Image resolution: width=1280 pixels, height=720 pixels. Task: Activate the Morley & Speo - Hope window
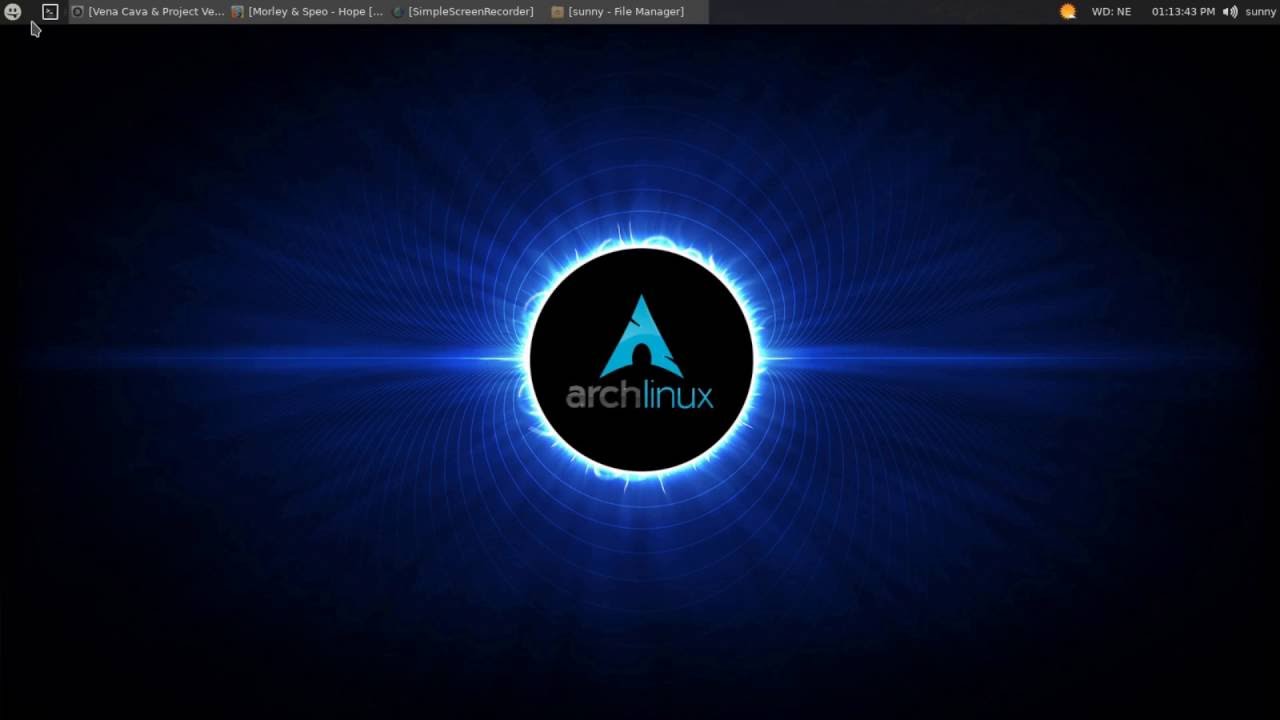(308, 12)
